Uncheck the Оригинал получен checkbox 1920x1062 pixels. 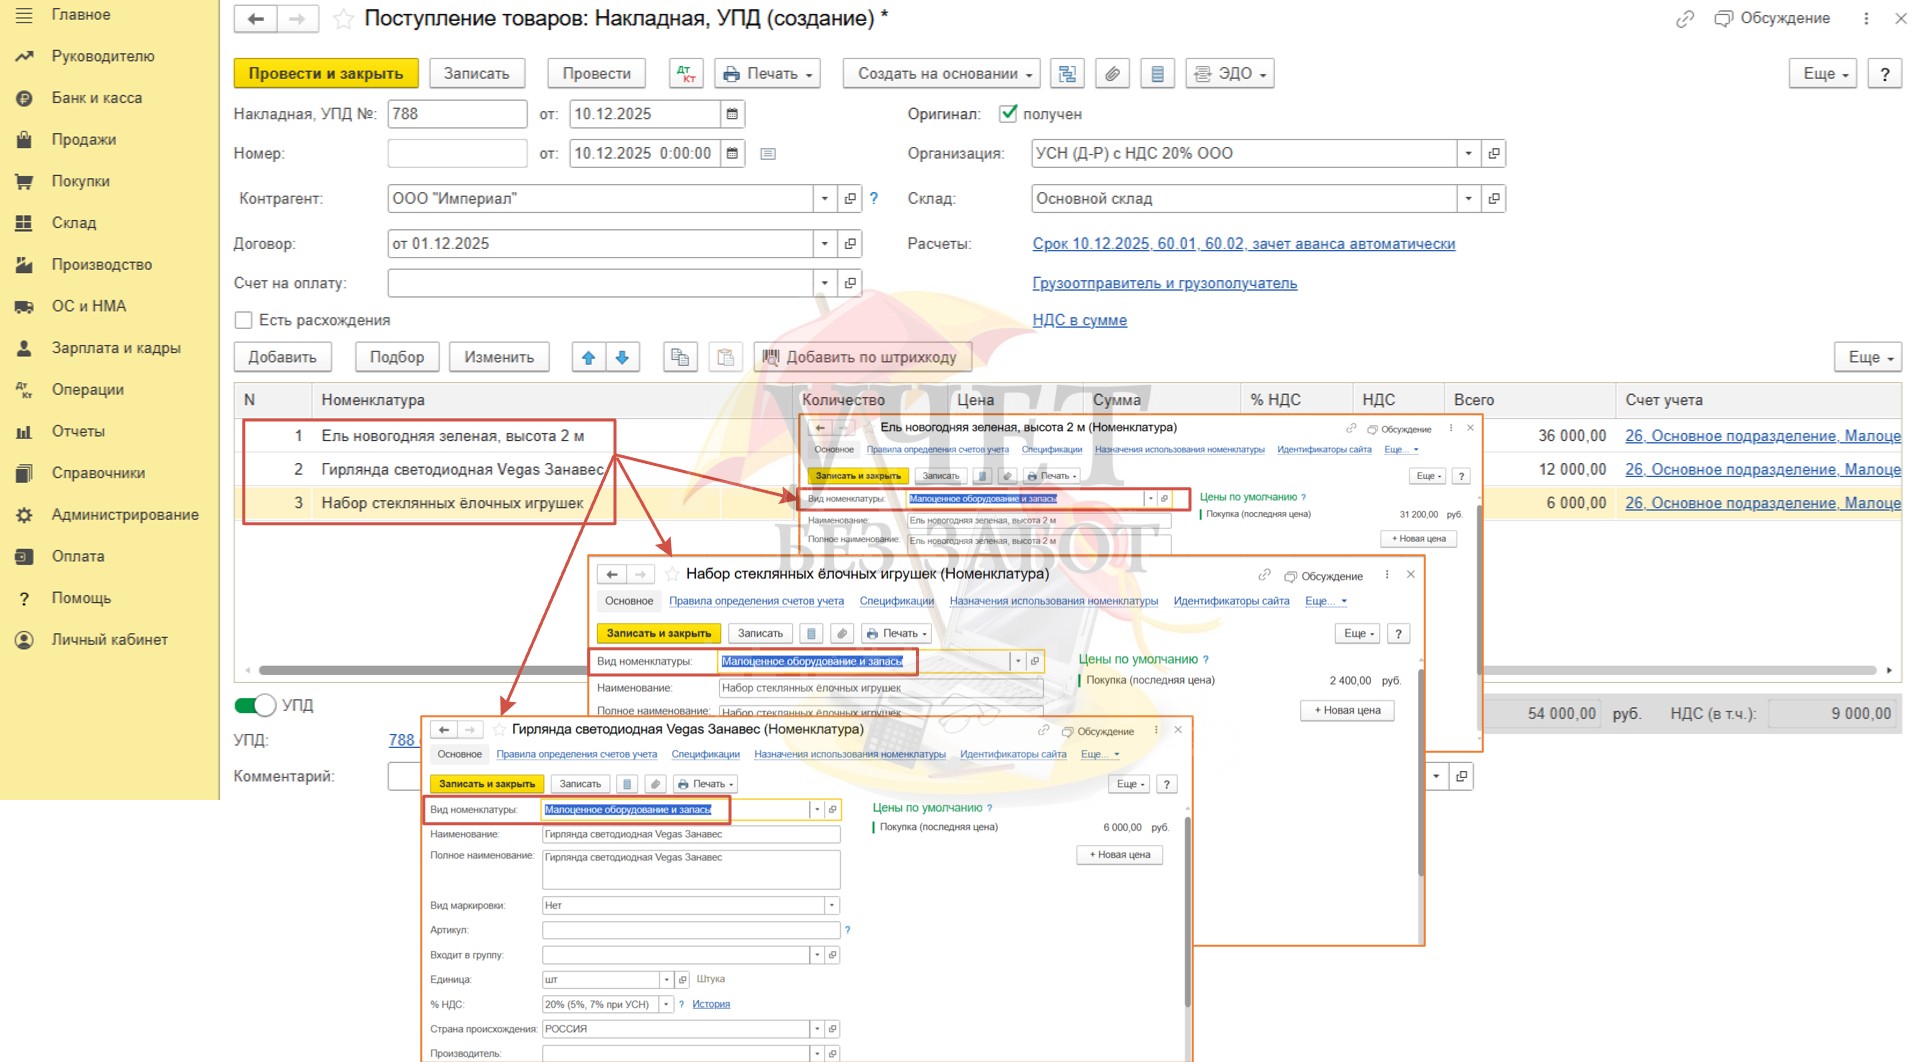(1008, 114)
